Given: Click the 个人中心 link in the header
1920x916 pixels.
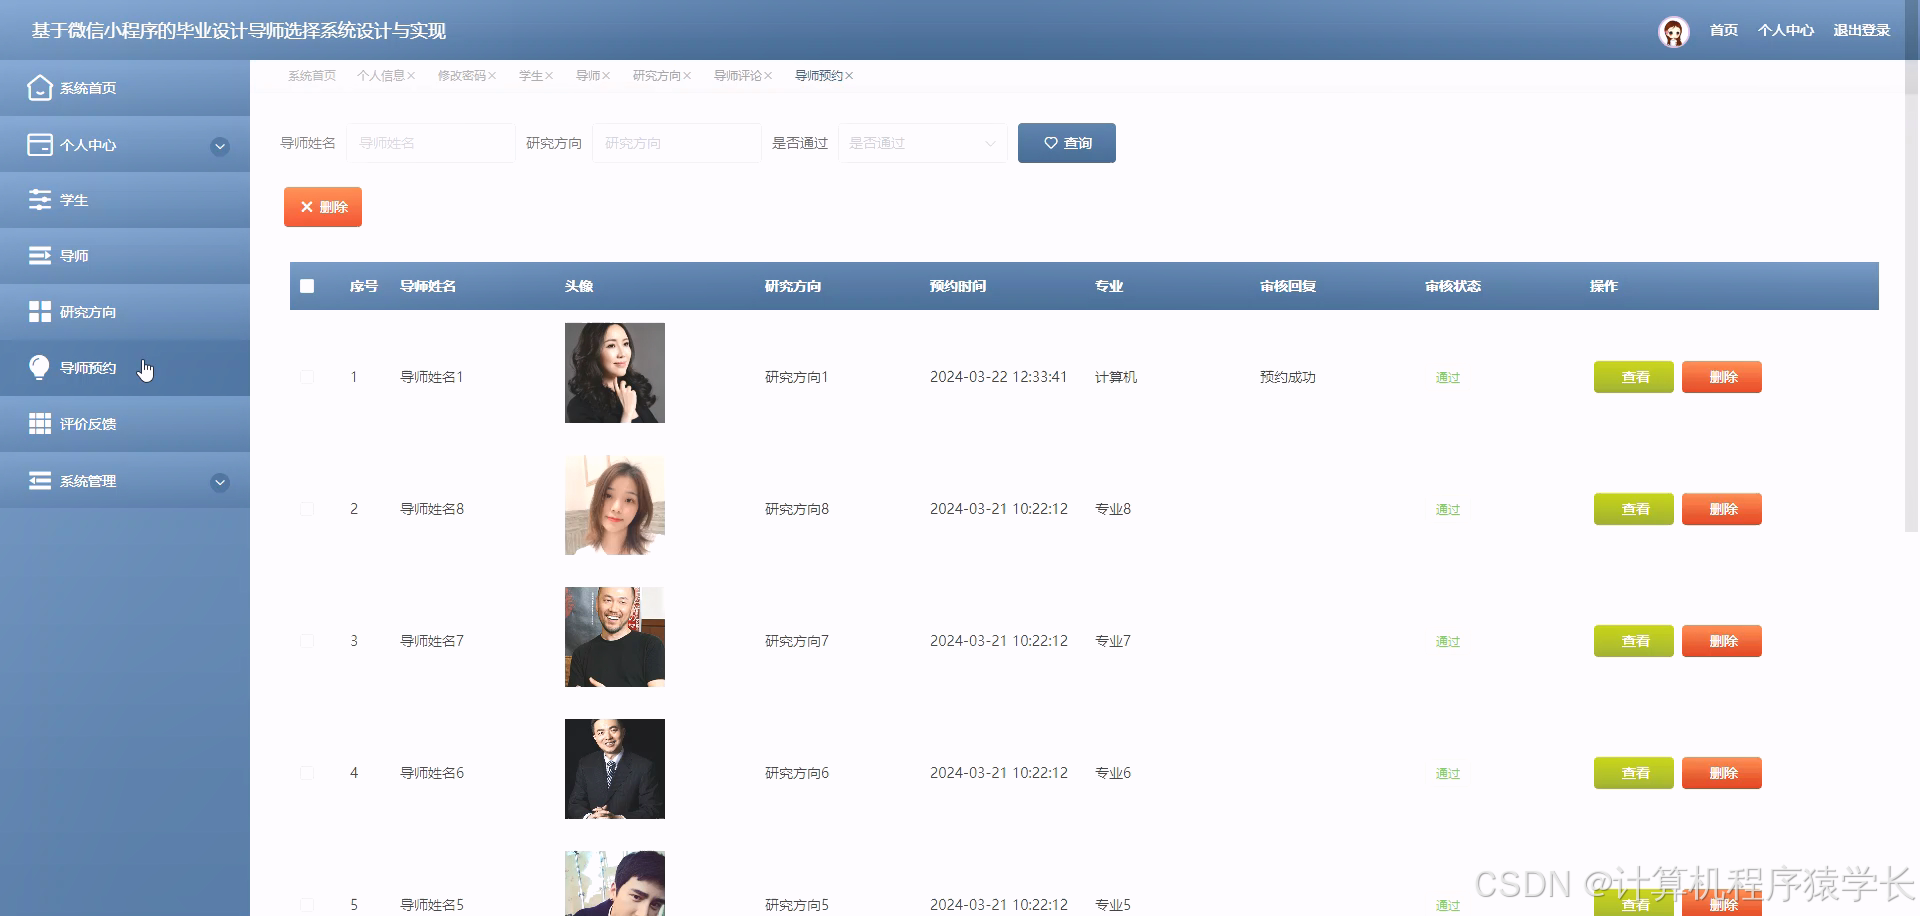Looking at the screenshot, I should tap(1786, 31).
